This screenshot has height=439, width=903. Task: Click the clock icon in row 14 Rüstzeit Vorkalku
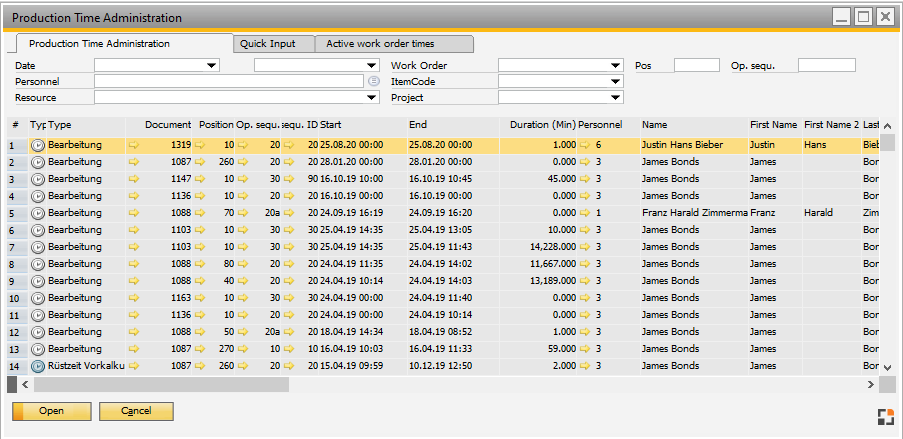(x=38, y=366)
